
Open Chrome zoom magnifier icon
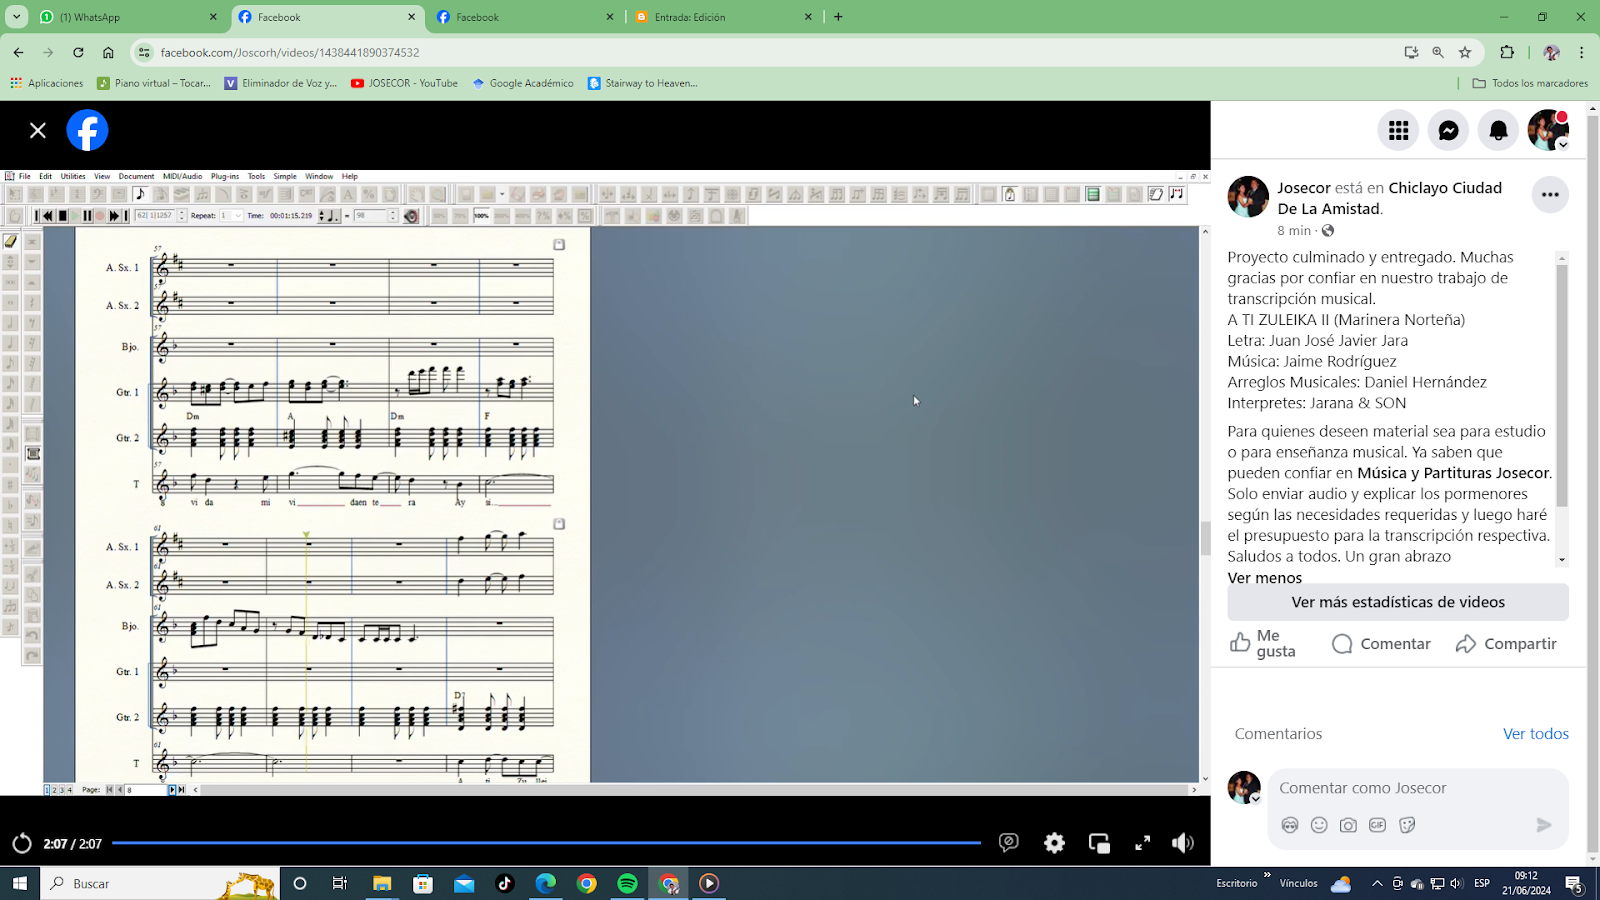click(x=1438, y=52)
